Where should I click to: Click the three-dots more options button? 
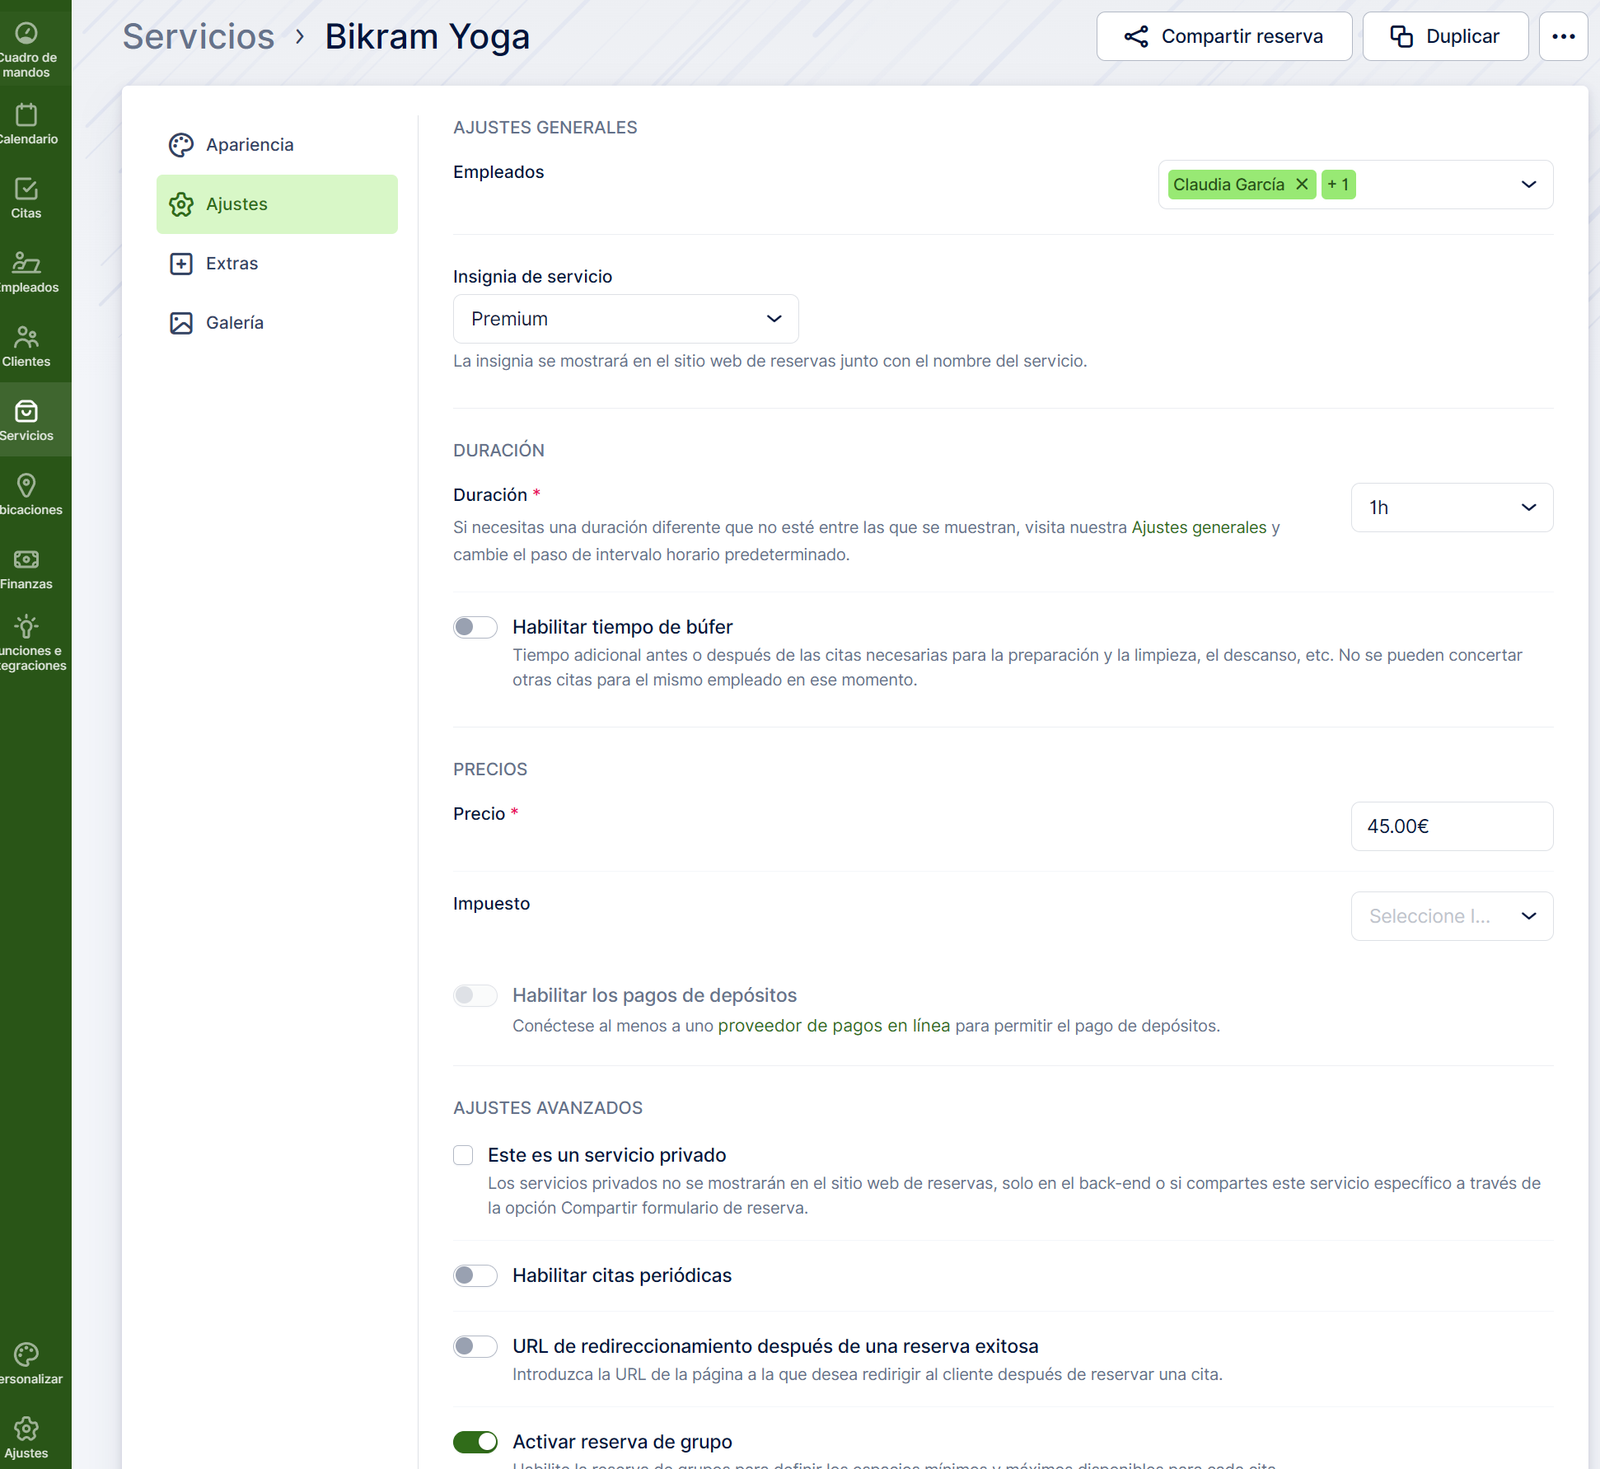pyautogui.click(x=1563, y=37)
